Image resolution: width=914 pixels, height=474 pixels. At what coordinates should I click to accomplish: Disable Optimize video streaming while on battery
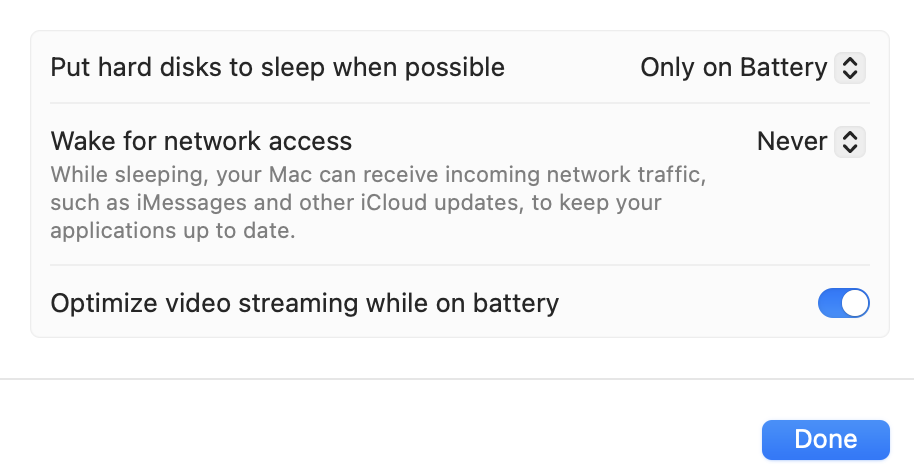pyautogui.click(x=843, y=303)
